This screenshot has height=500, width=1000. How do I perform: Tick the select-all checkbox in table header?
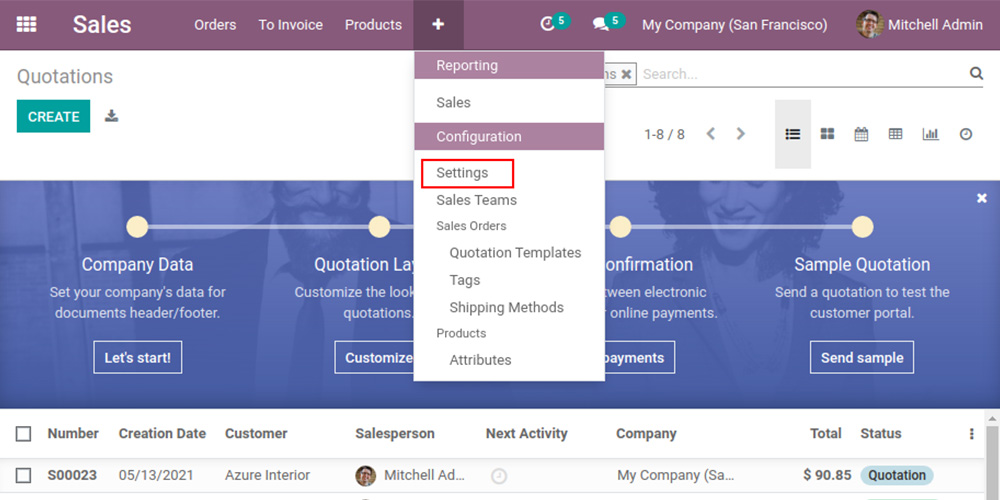point(24,434)
